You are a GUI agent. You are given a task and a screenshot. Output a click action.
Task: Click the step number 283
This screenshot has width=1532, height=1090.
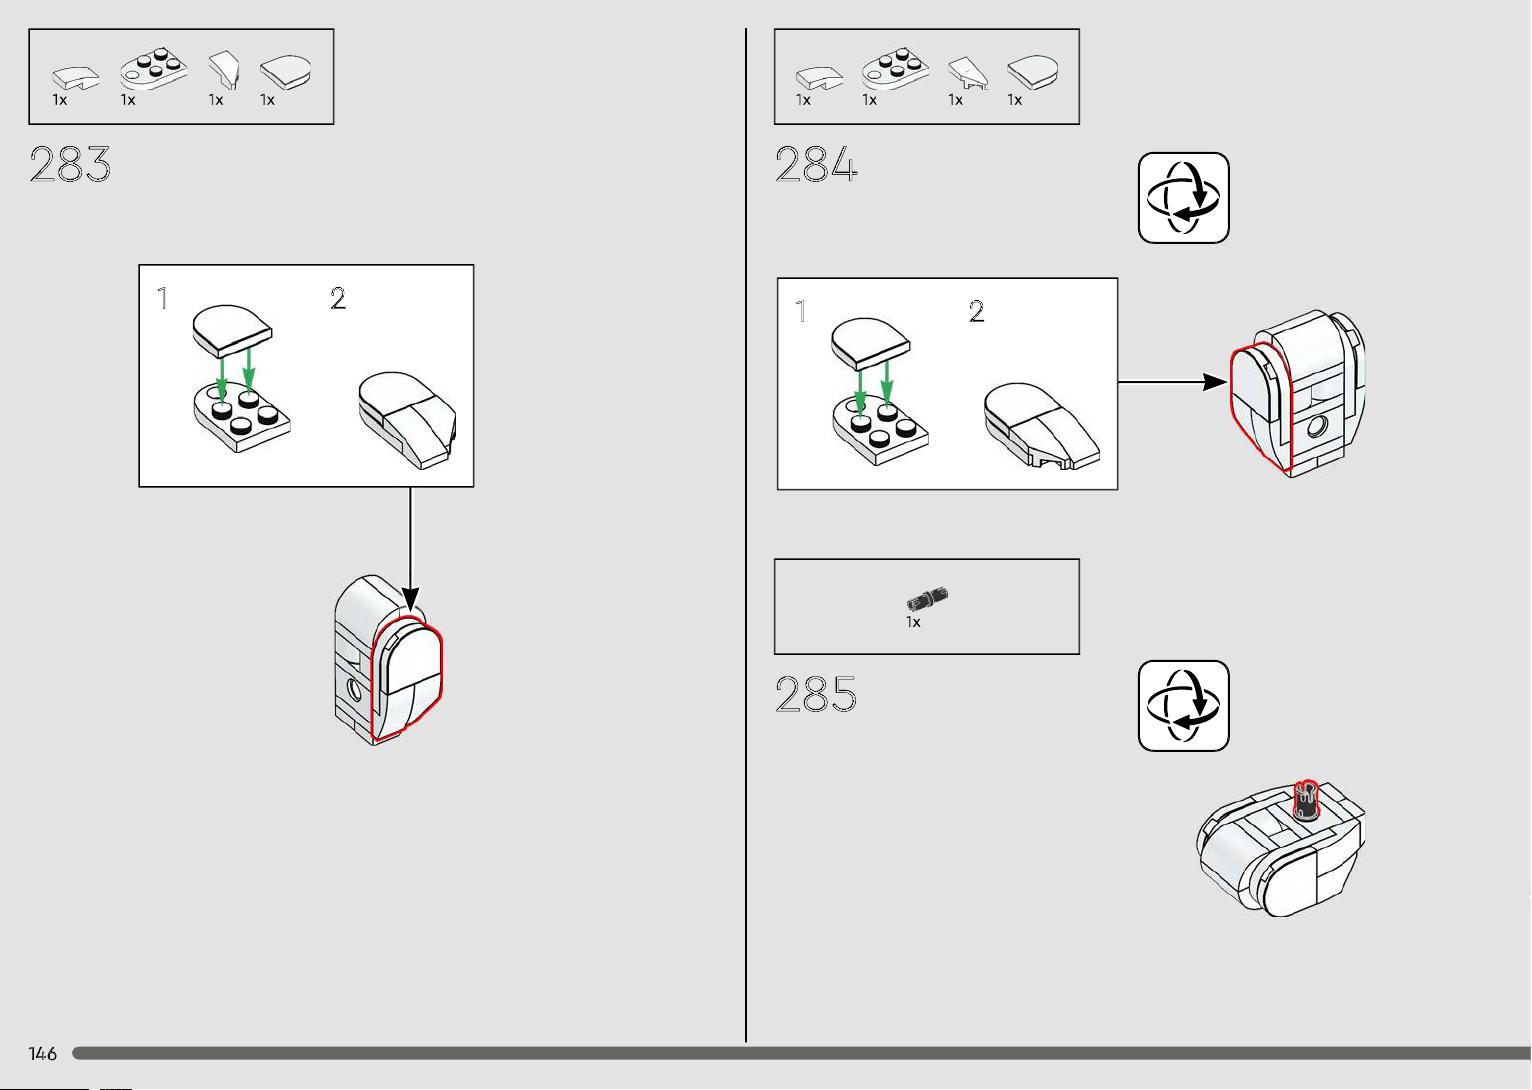tap(70, 164)
